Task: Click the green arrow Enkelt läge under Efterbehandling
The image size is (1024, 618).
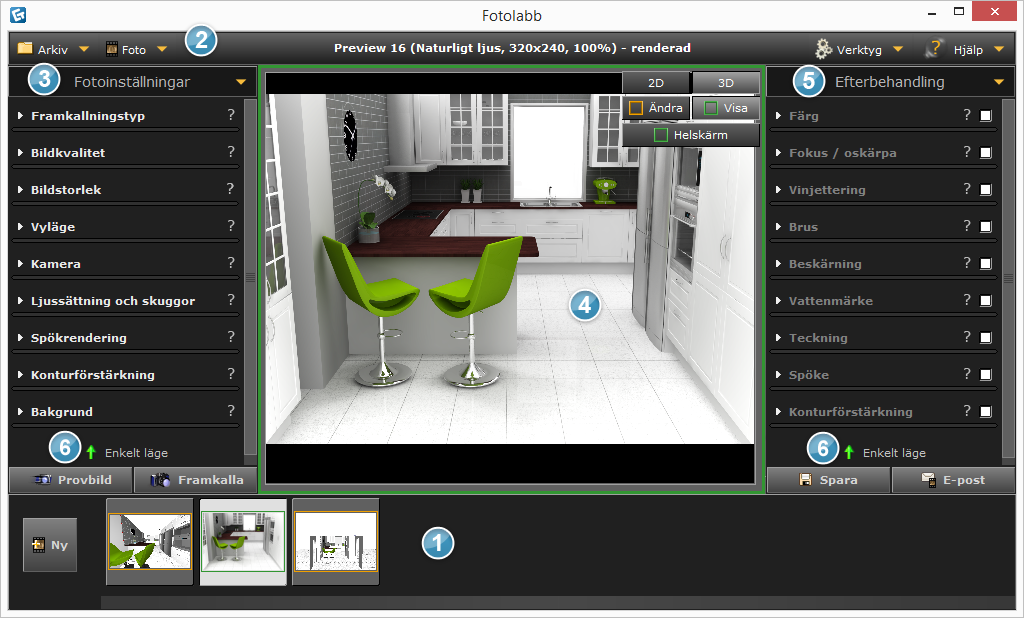Action: 849,452
